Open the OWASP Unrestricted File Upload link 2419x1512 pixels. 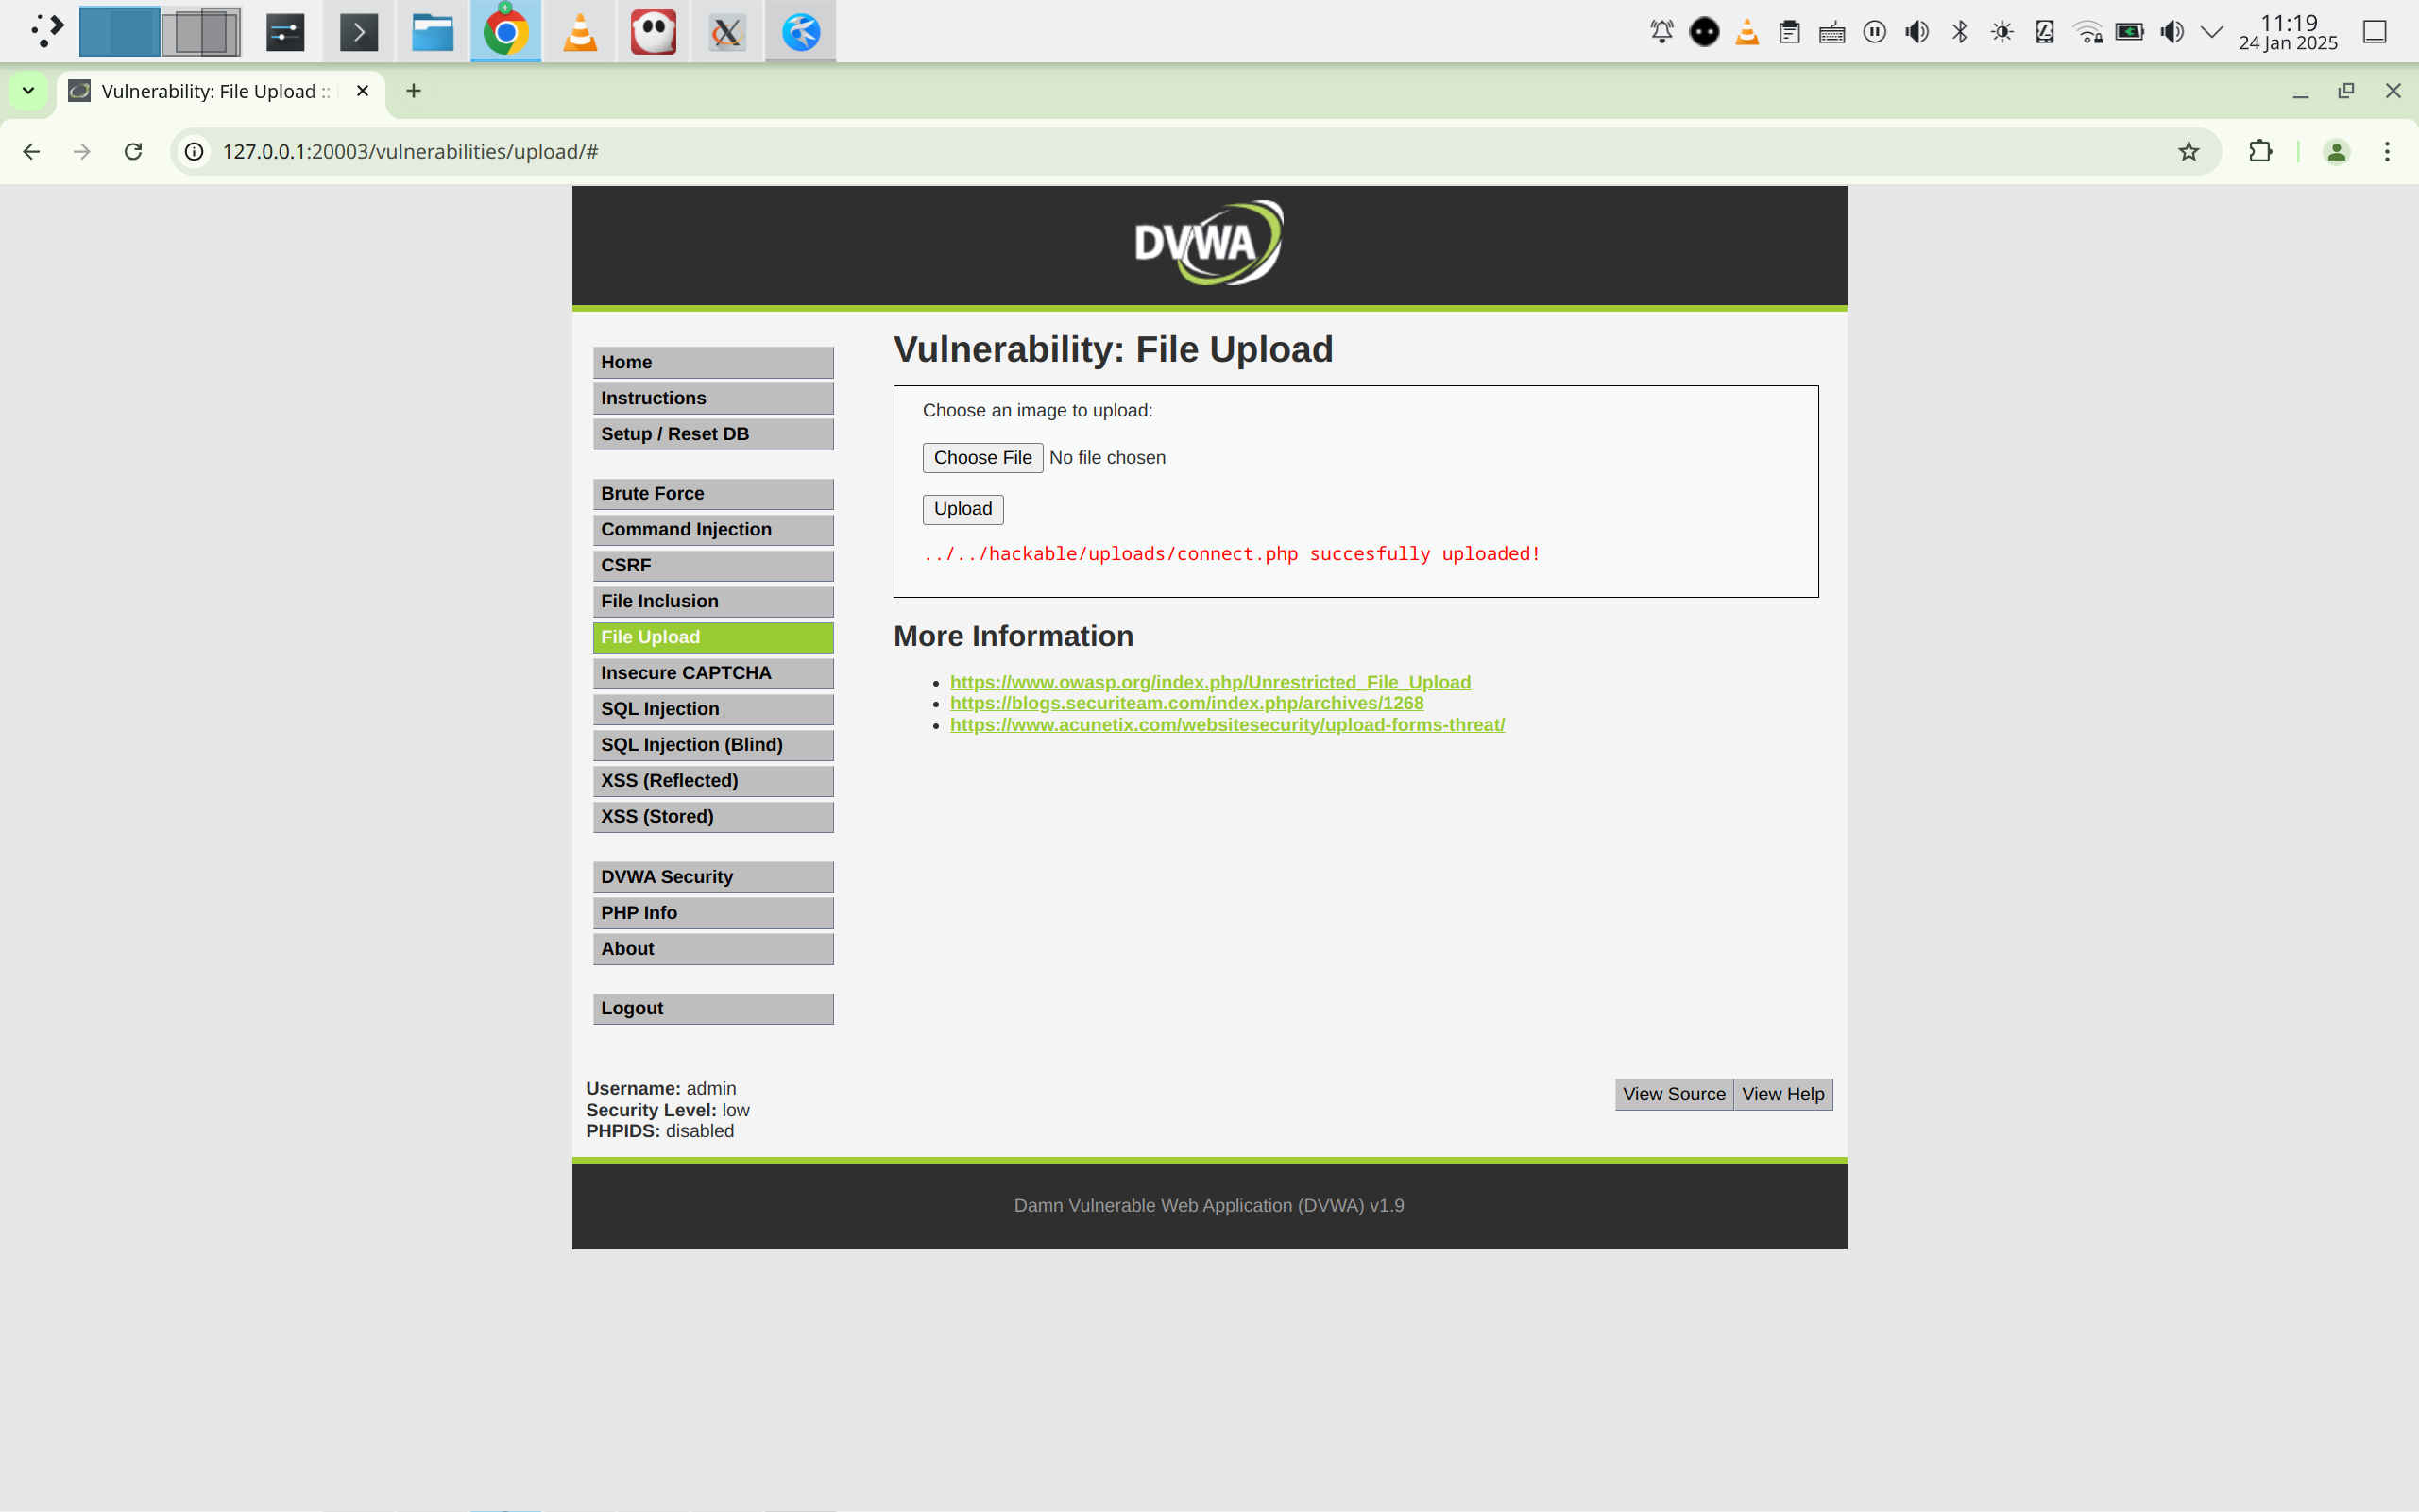[1209, 682]
